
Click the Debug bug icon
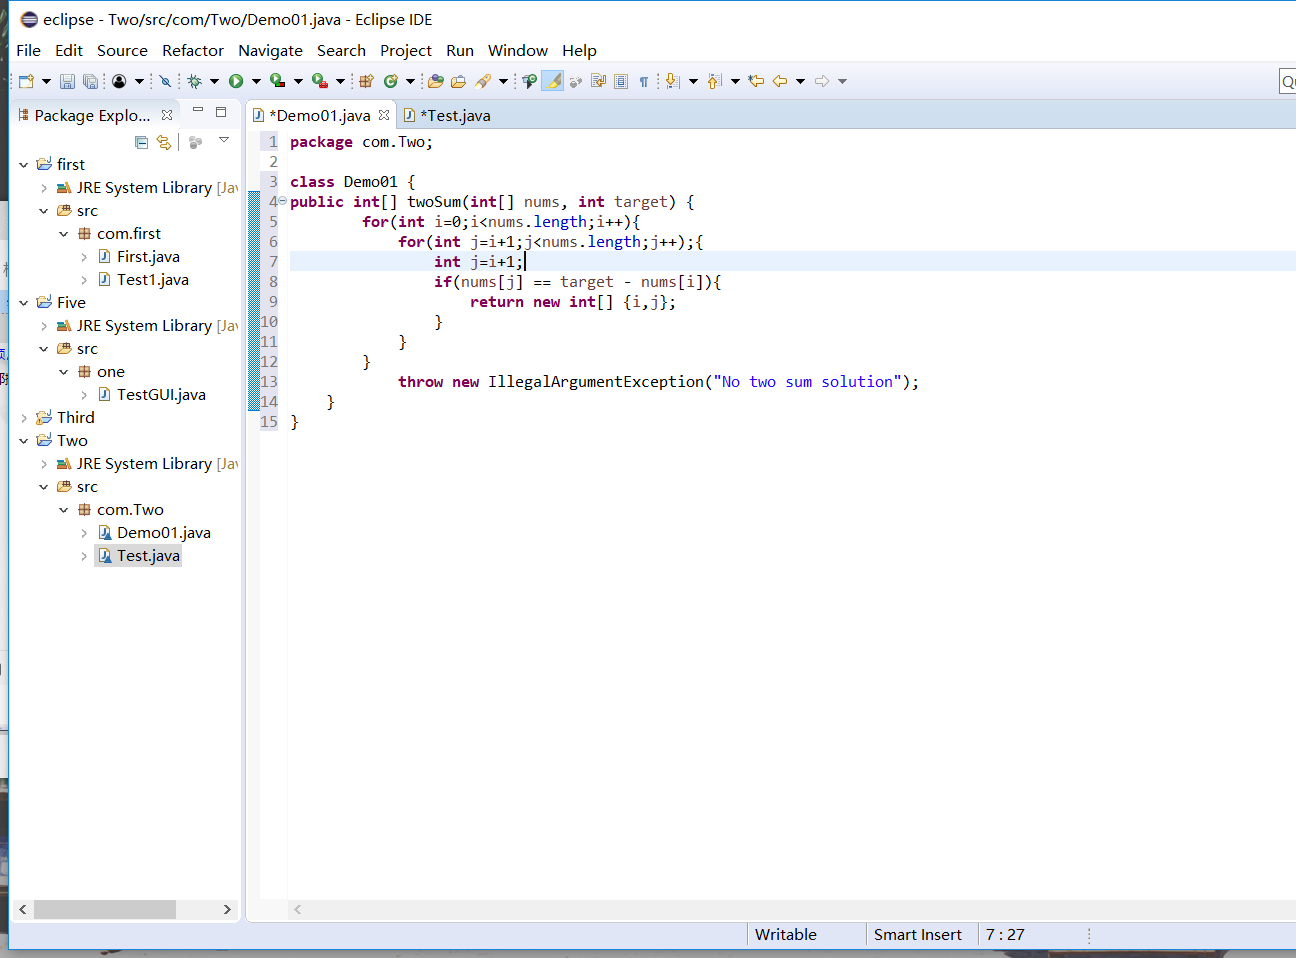[x=194, y=81]
